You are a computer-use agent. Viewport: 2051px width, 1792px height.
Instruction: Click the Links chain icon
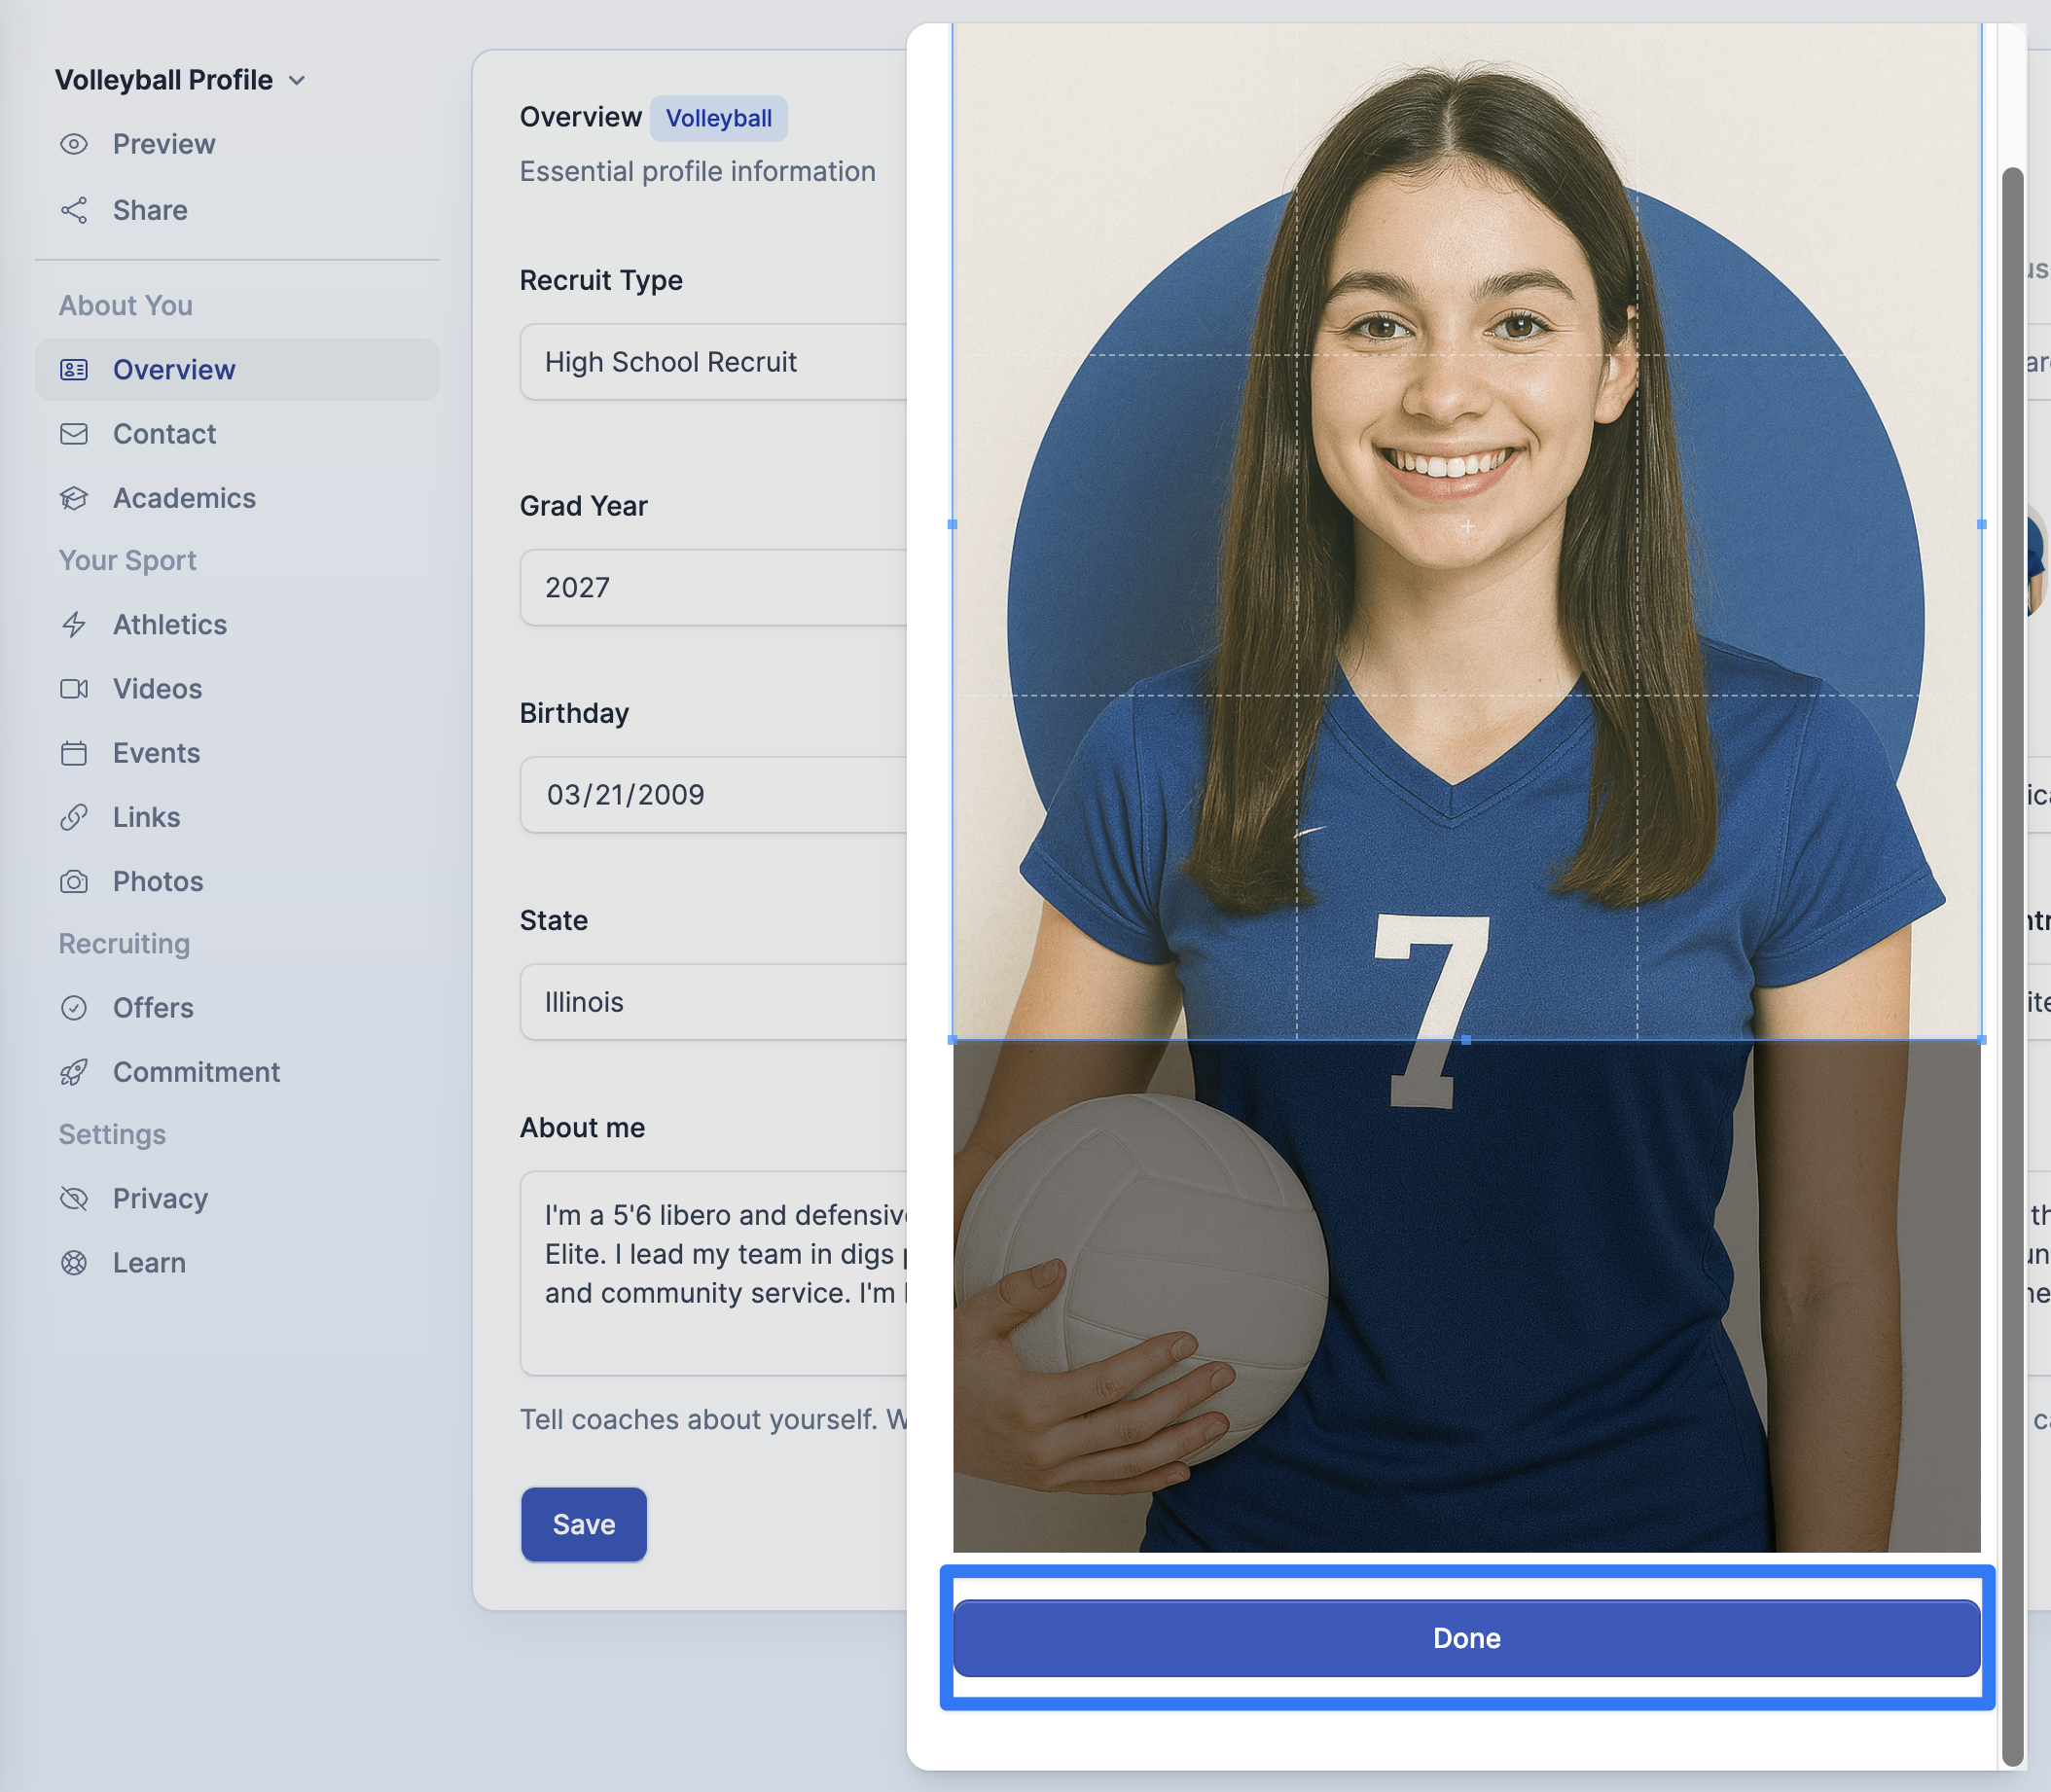point(74,817)
